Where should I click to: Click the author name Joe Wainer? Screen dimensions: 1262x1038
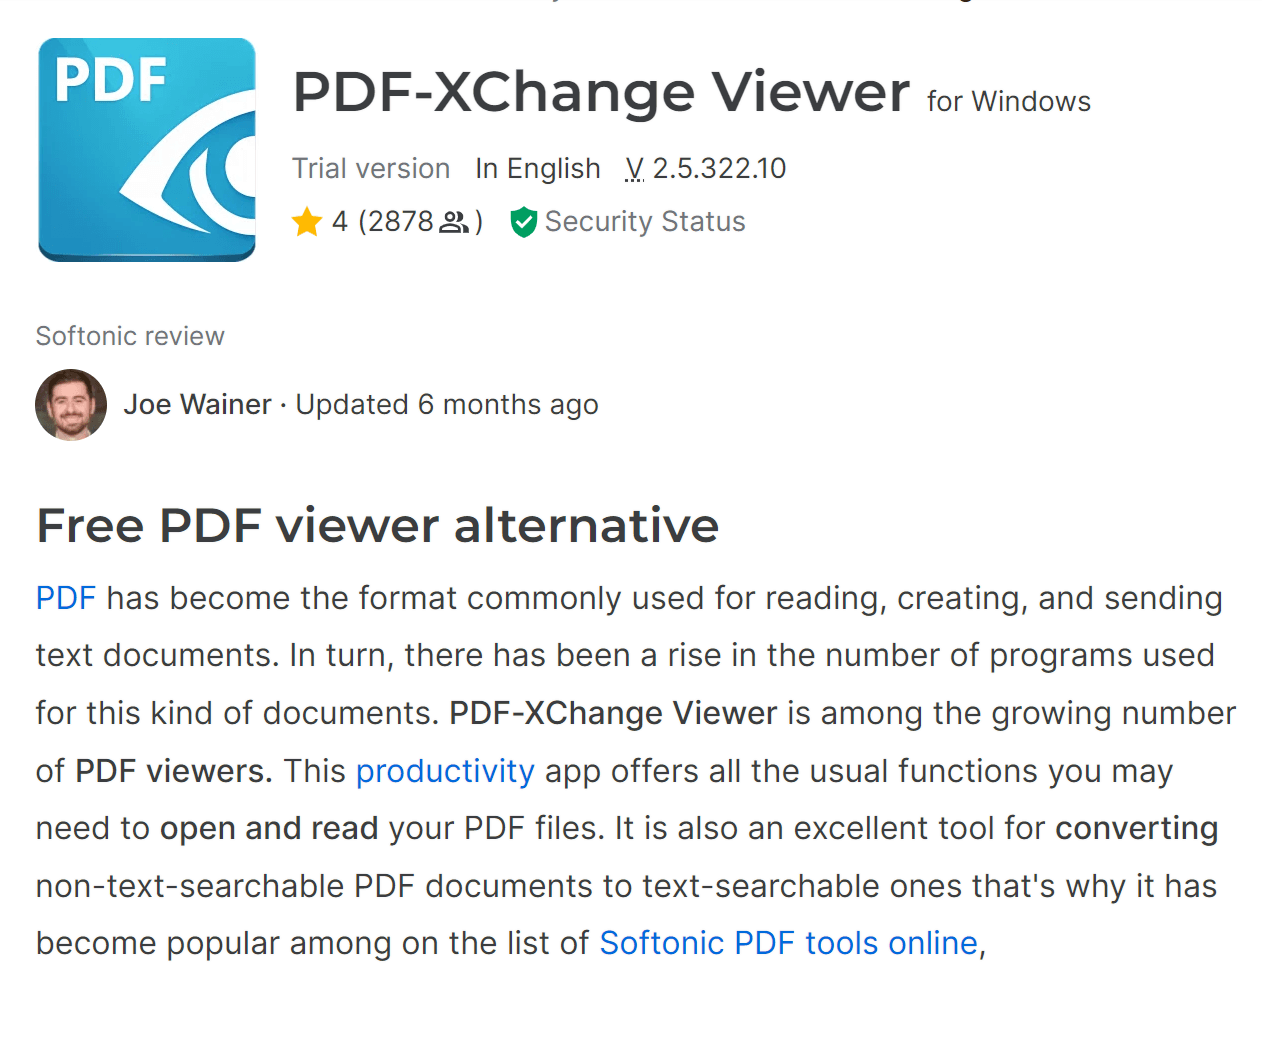pos(198,405)
